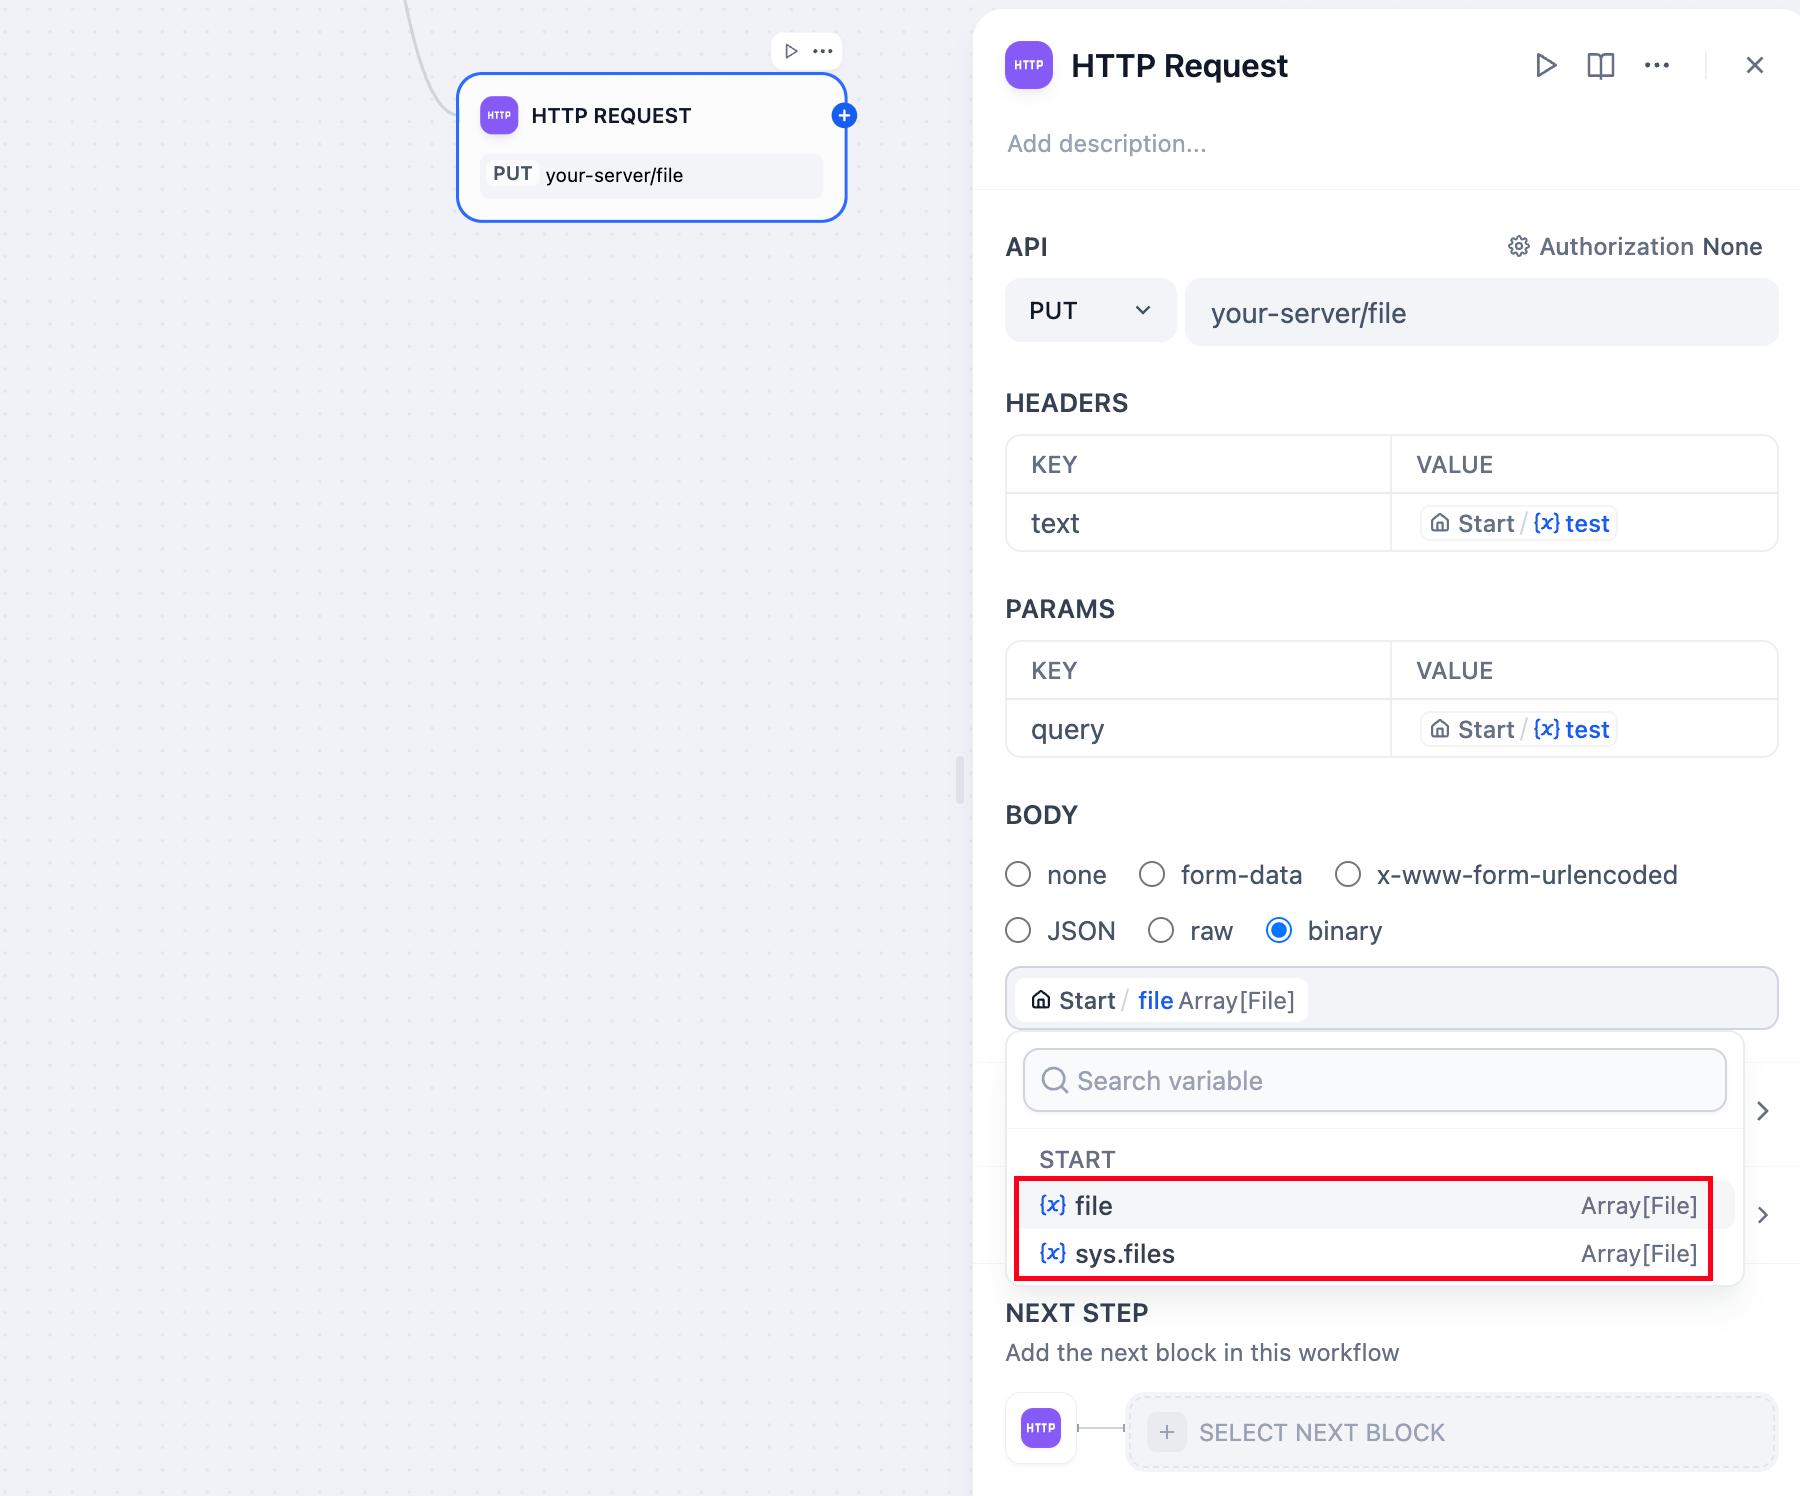
Task: Open Authorization settings gear
Action: pyautogui.click(x=1518, y=247)
